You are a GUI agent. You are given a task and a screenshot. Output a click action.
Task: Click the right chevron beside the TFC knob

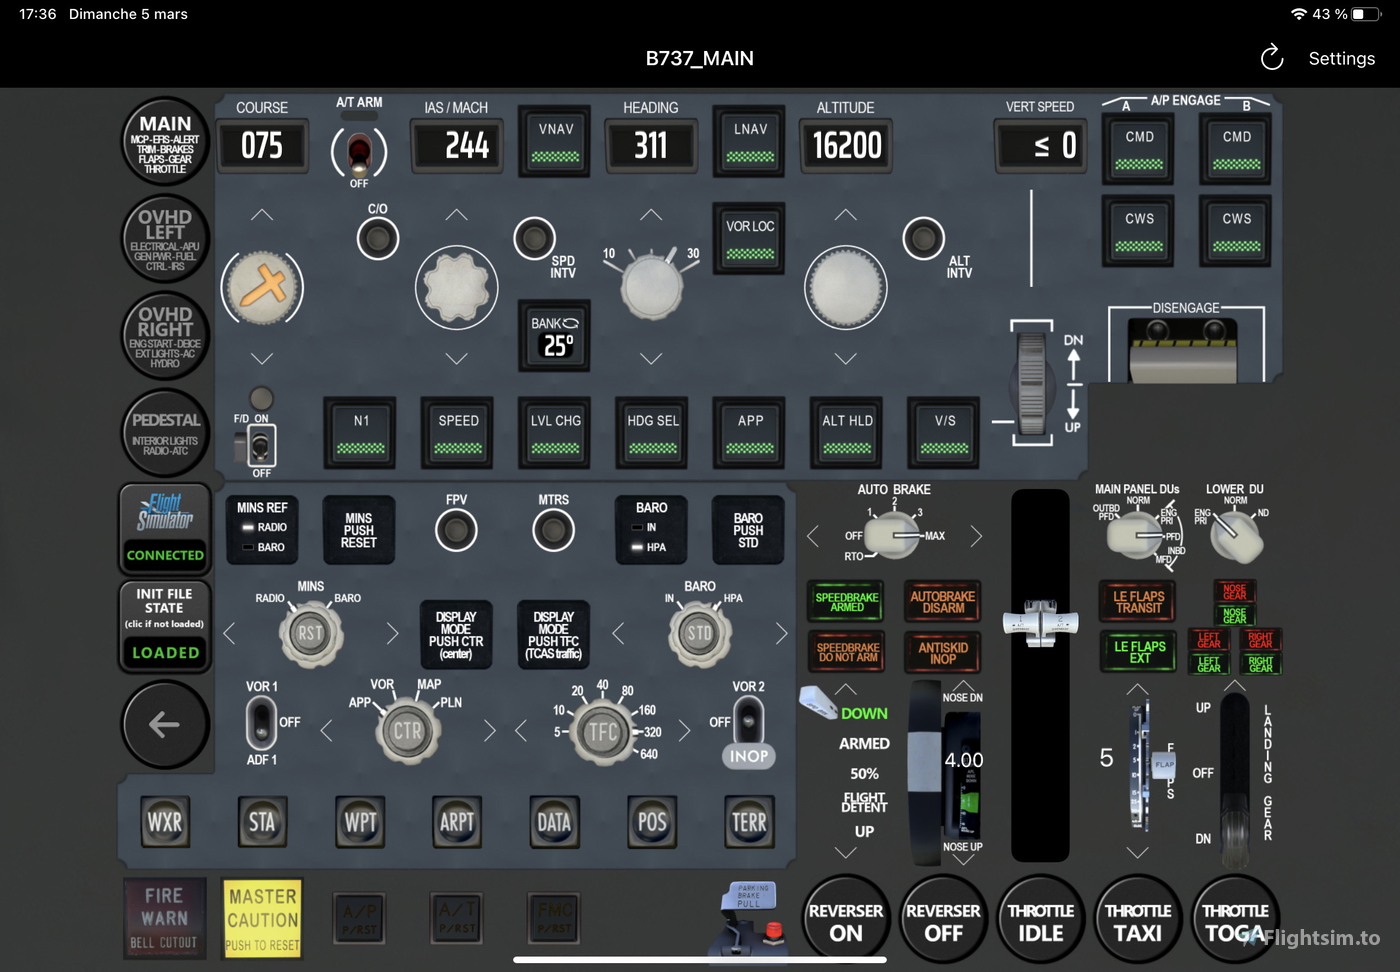pyautogui.click(x=686, y=731)
